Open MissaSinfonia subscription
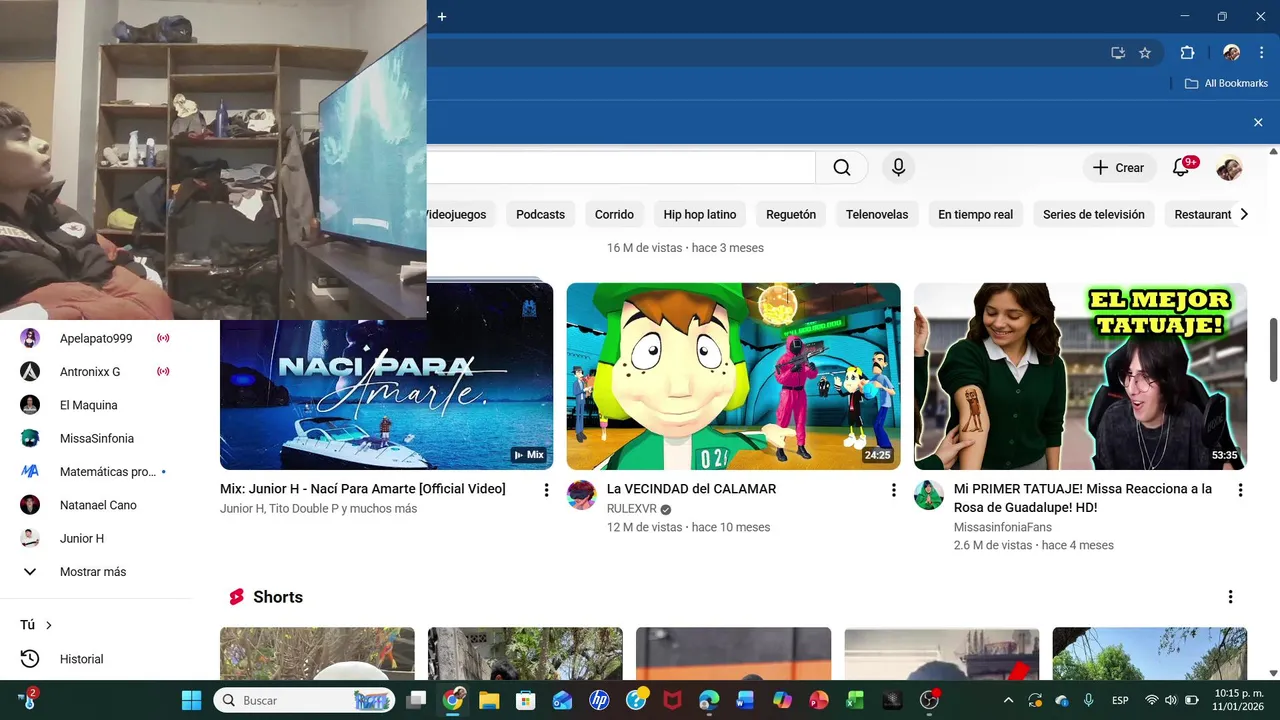The image size is (1280, 720). click(x=96, y=438)
